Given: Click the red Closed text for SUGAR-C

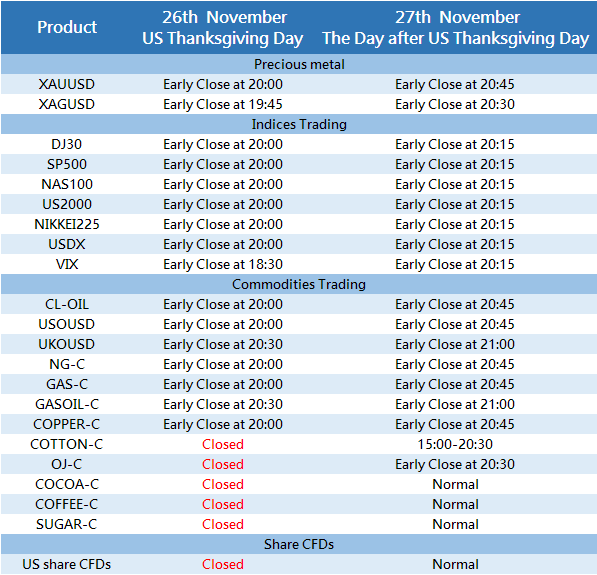Looking at the screenshot, I should click(223, 524).
